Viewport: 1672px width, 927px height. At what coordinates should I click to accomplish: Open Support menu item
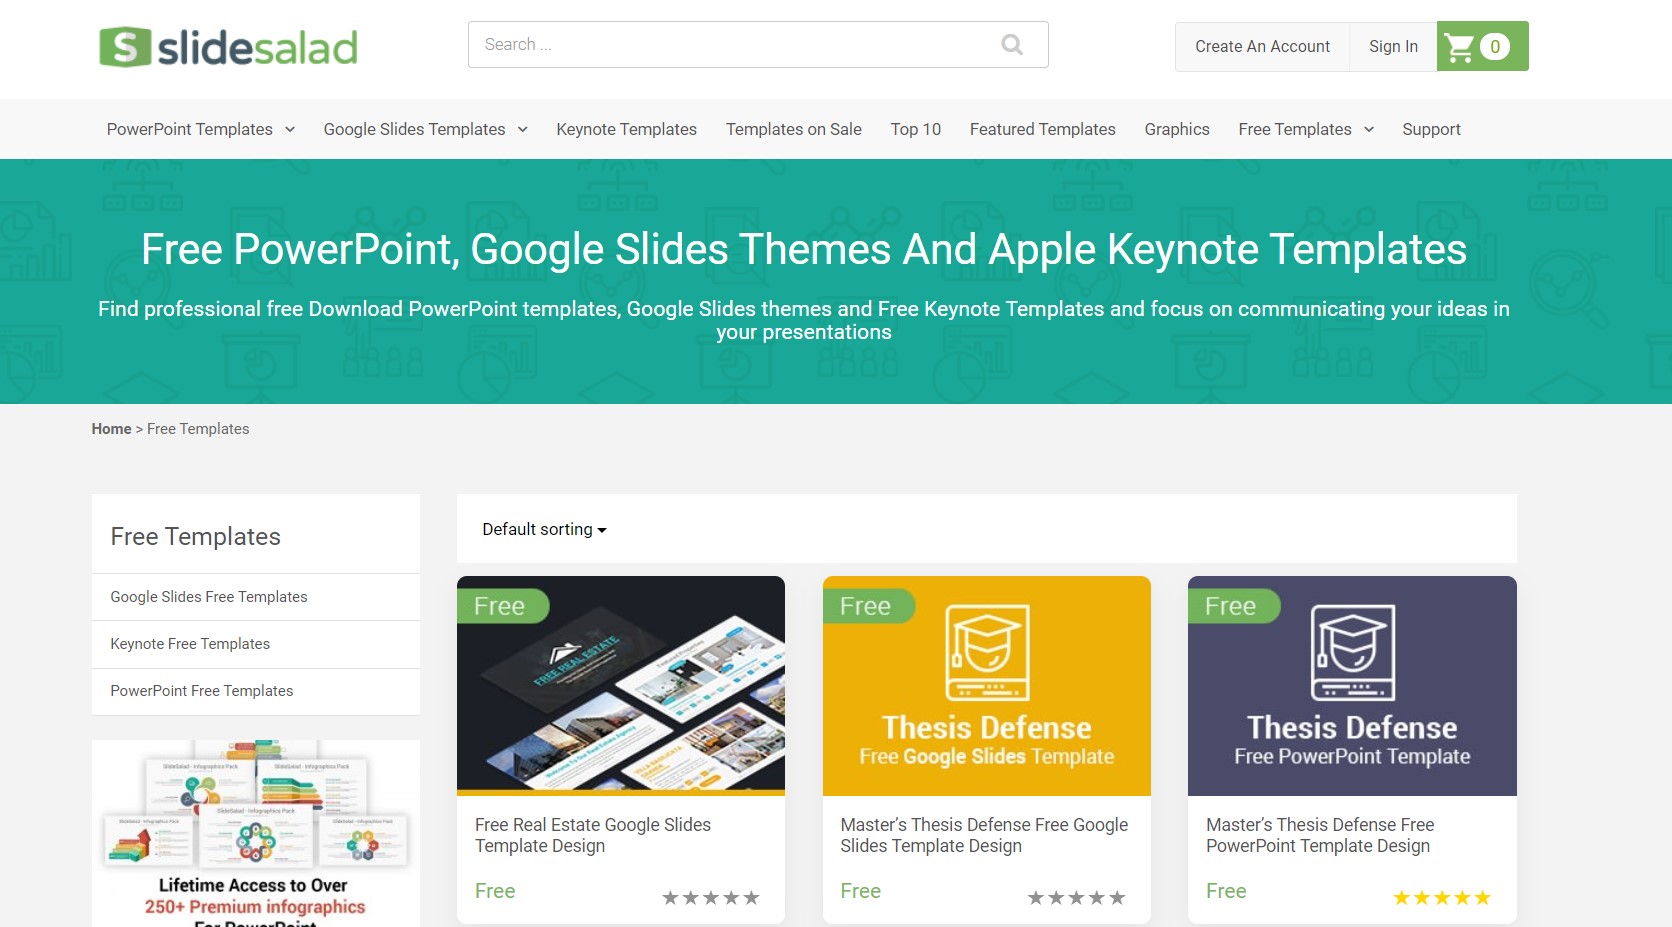(1431, 129)
